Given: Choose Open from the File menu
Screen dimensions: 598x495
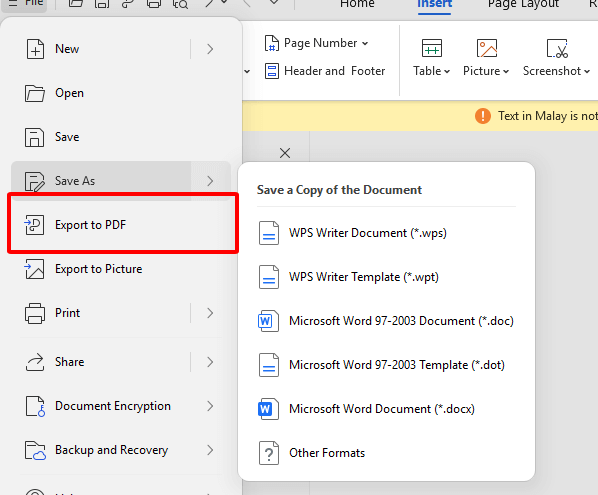Looking at the screenshot, I should coord(121,93).
